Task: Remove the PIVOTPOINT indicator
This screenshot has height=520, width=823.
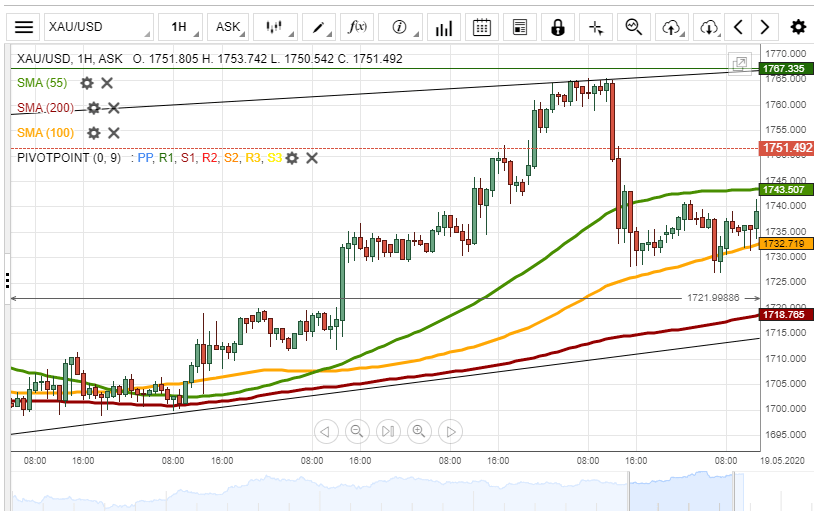Action: pos(312,158)
